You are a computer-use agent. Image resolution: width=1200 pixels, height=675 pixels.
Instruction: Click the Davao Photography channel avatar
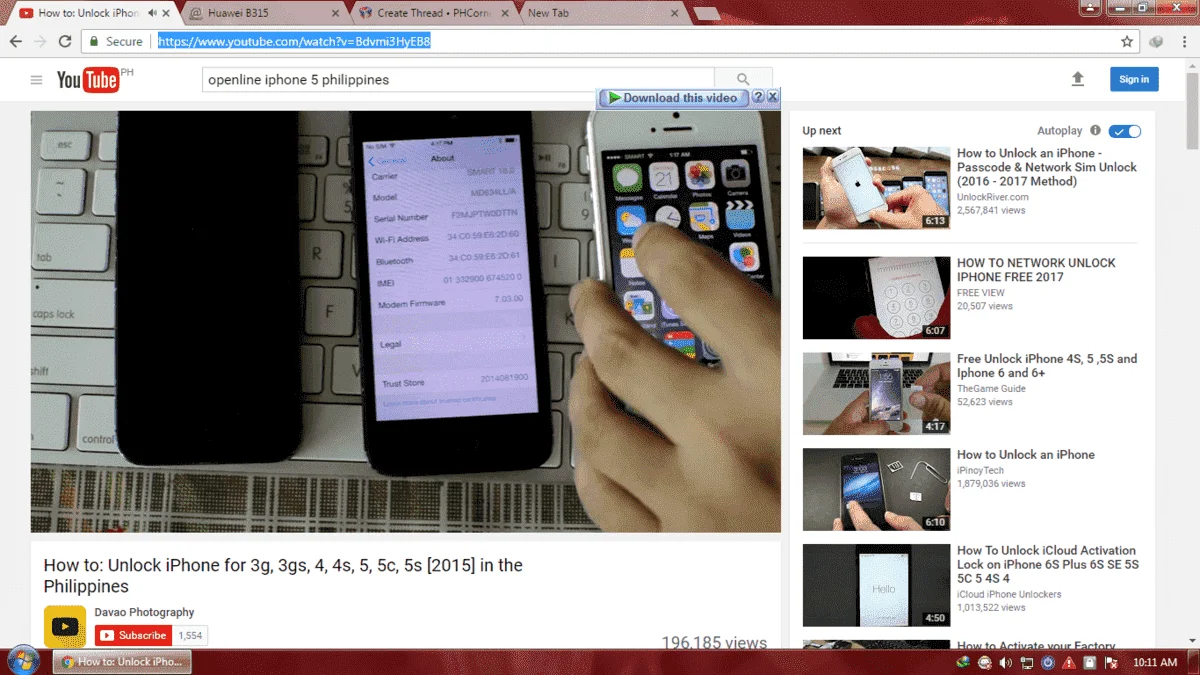(x=65, y=626)
